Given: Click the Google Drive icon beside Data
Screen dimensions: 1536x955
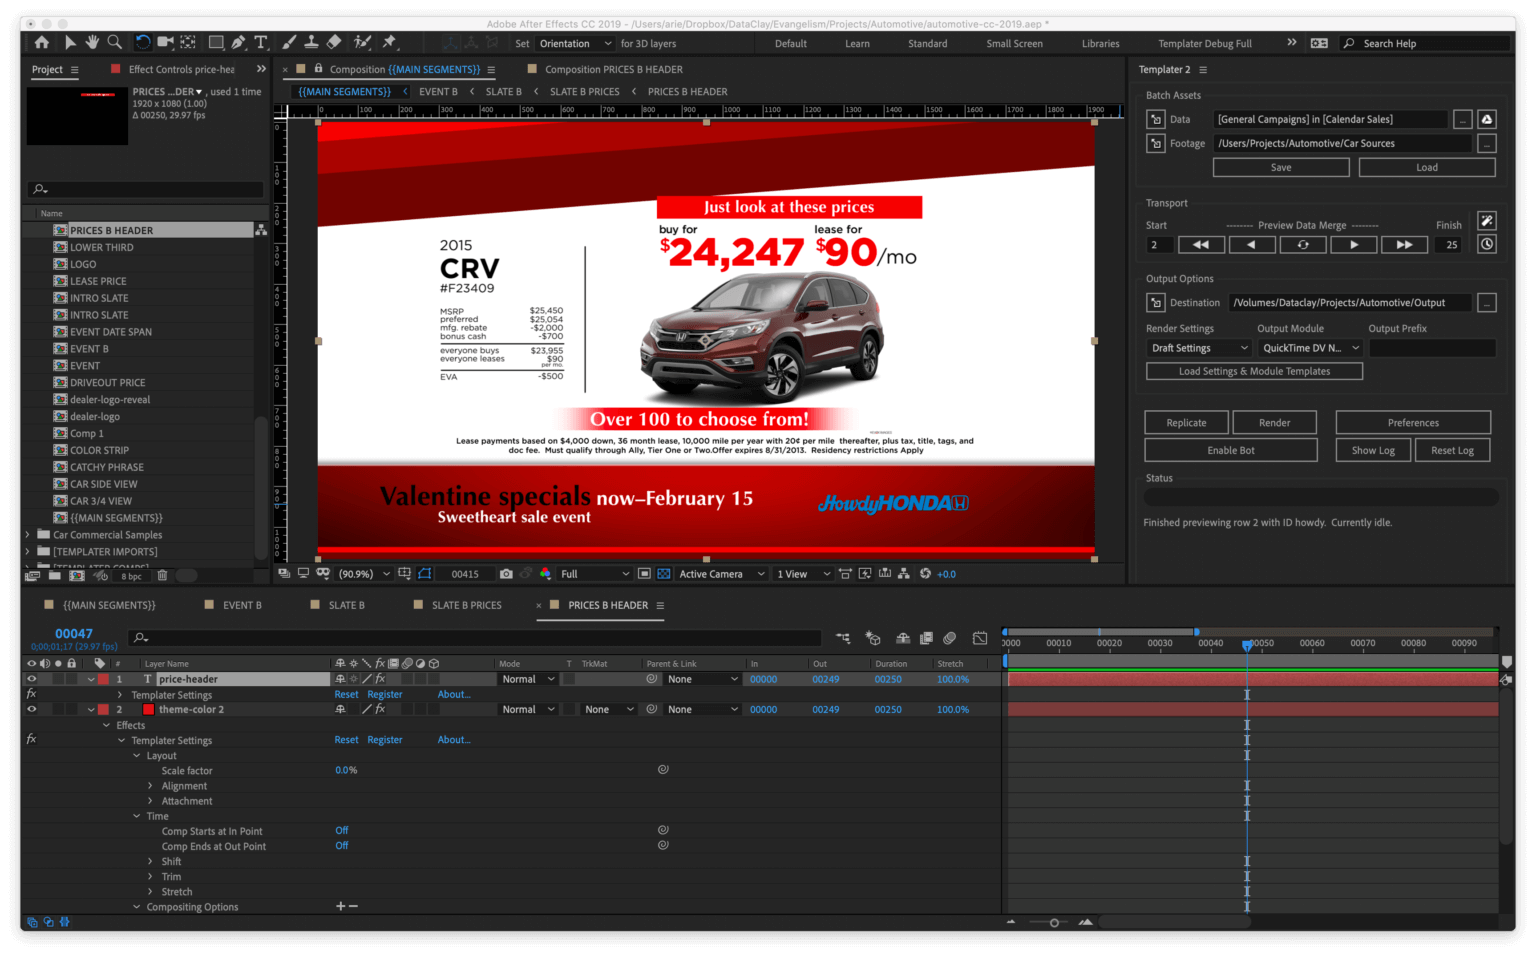Looking at the screenshot, I should [1487, 119].
